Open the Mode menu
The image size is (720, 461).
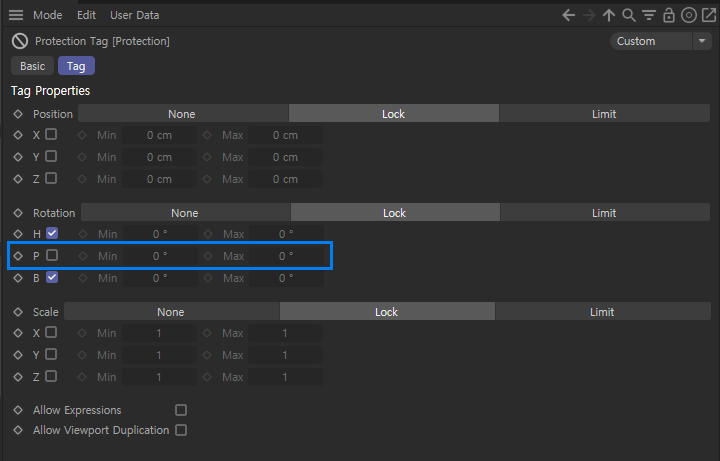(47, 15)
